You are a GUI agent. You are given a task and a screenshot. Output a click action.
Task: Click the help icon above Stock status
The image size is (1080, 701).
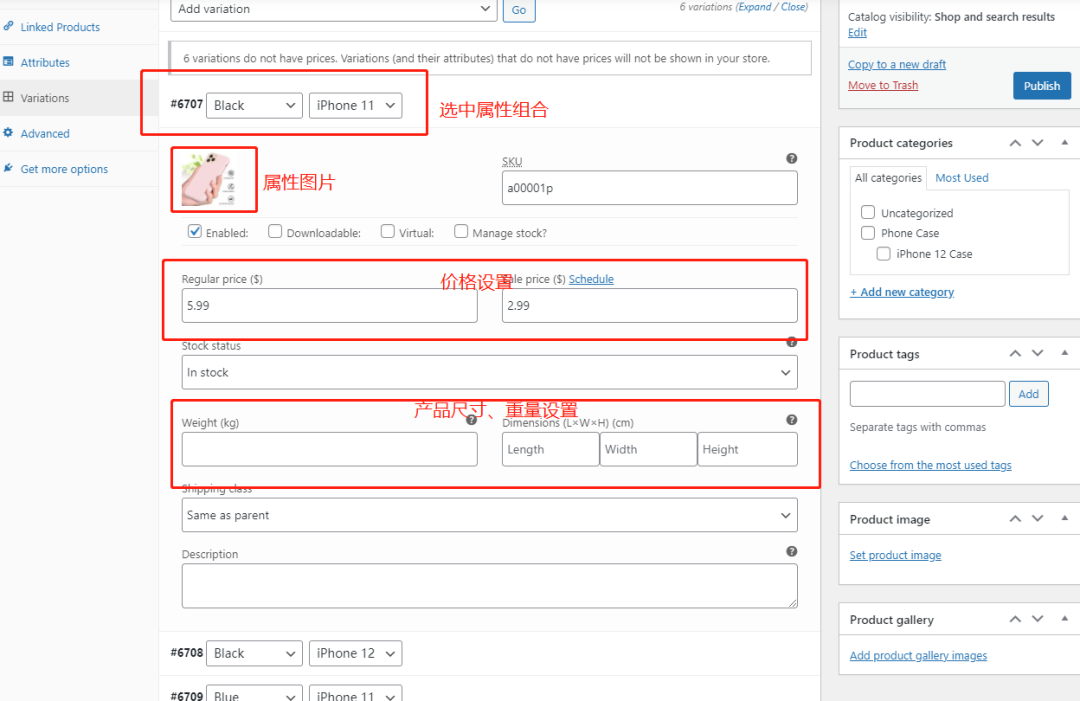791,342
